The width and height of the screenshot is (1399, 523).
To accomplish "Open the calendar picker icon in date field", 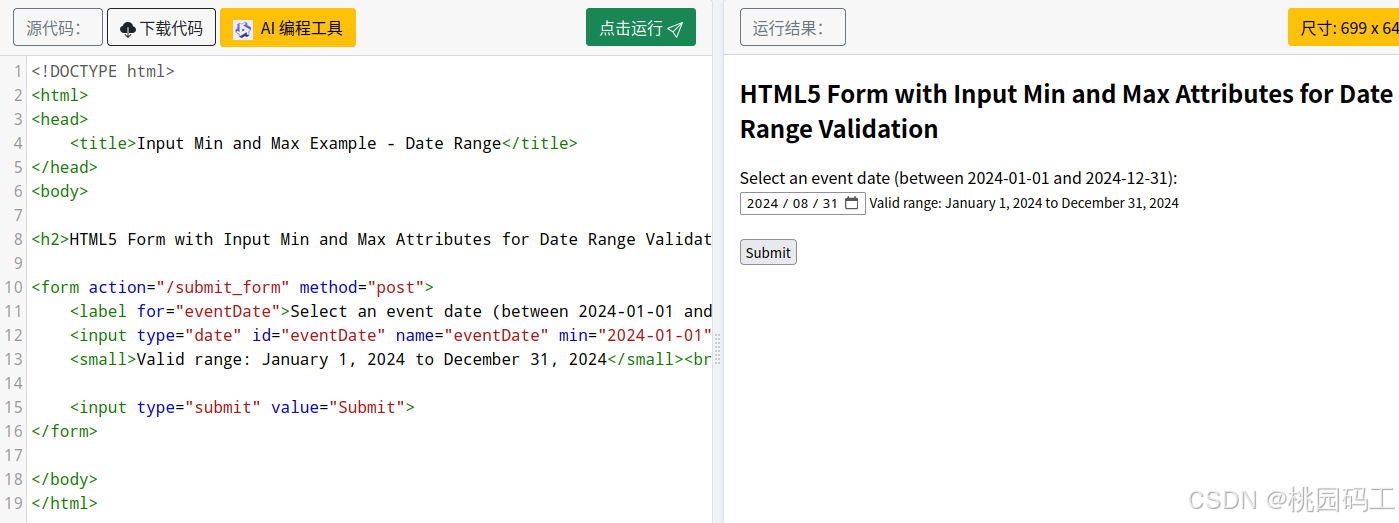I will (x=852, y=203).
